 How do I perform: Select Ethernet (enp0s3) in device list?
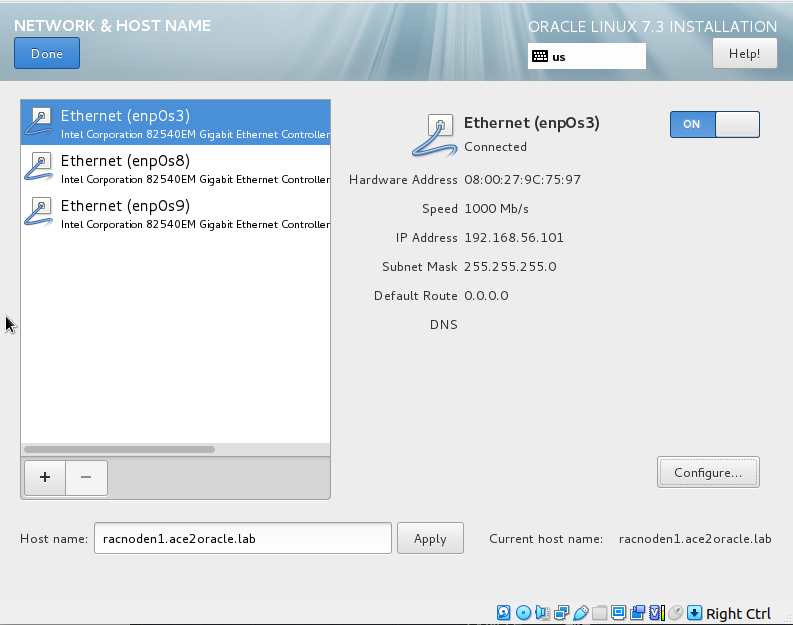pos(175,122)
